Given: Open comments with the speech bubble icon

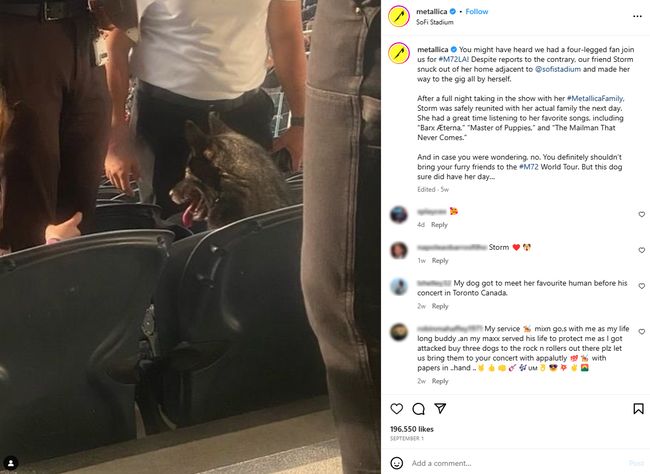Looking at the screenshot, I should (418, 409).
